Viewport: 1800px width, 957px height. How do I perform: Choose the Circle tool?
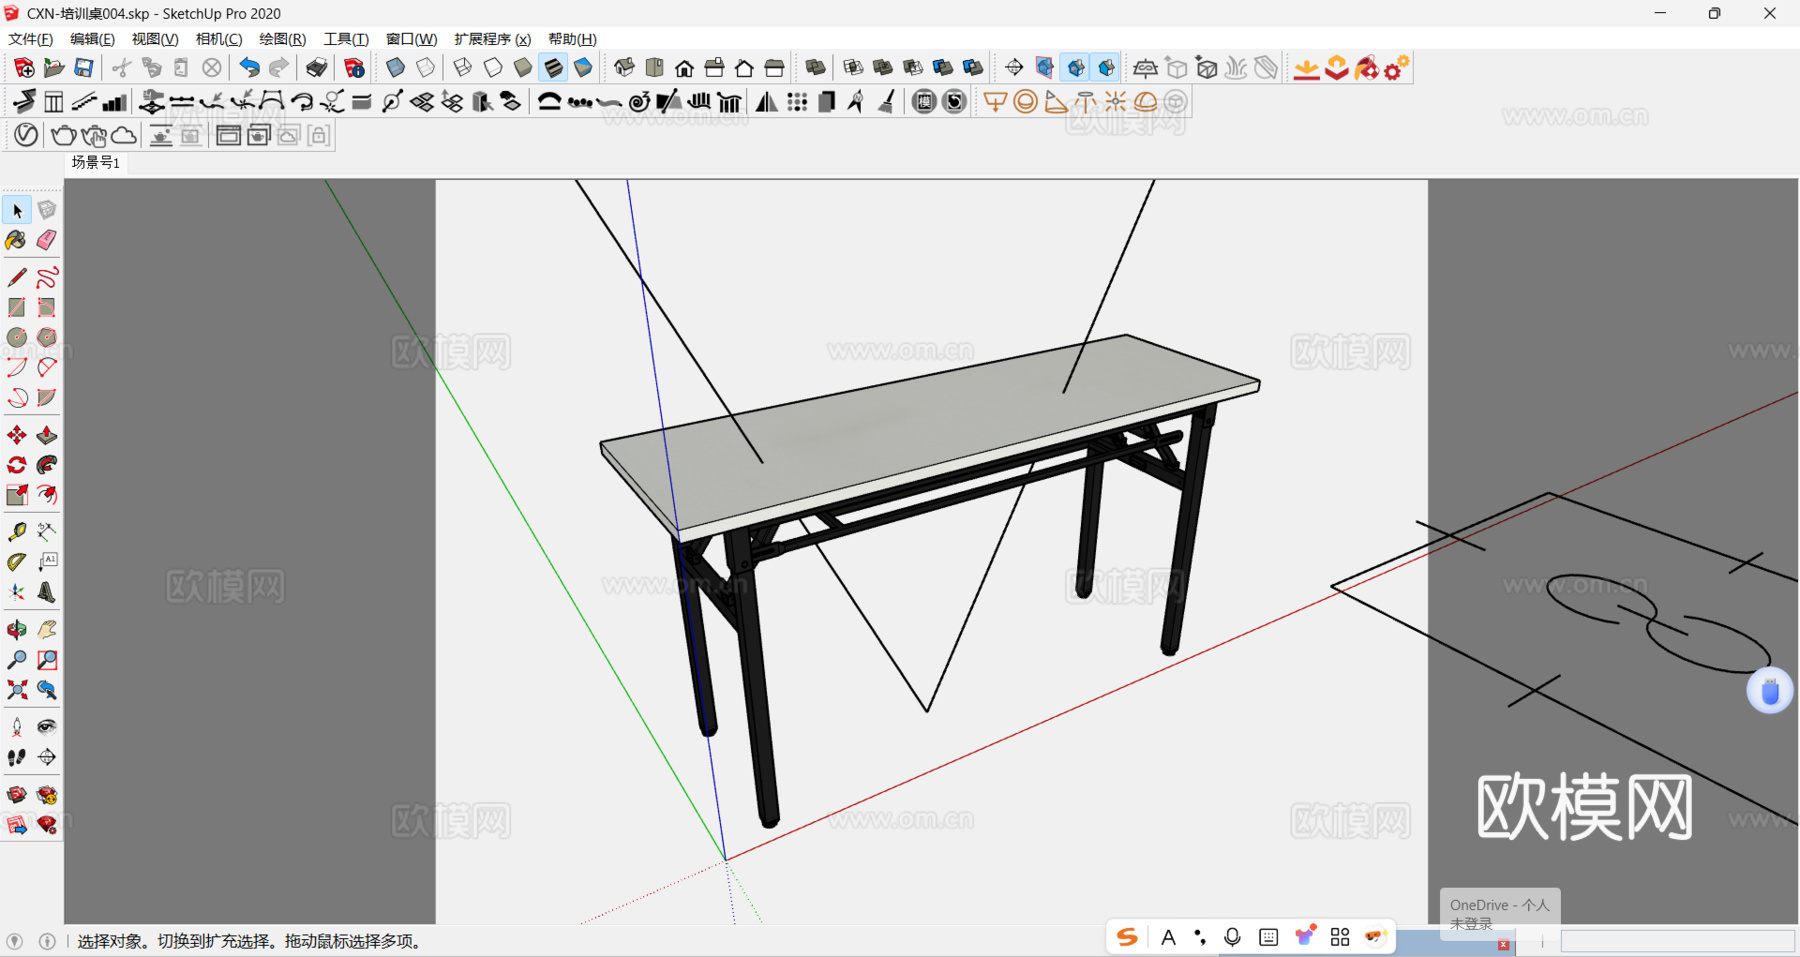coord(17,337)
